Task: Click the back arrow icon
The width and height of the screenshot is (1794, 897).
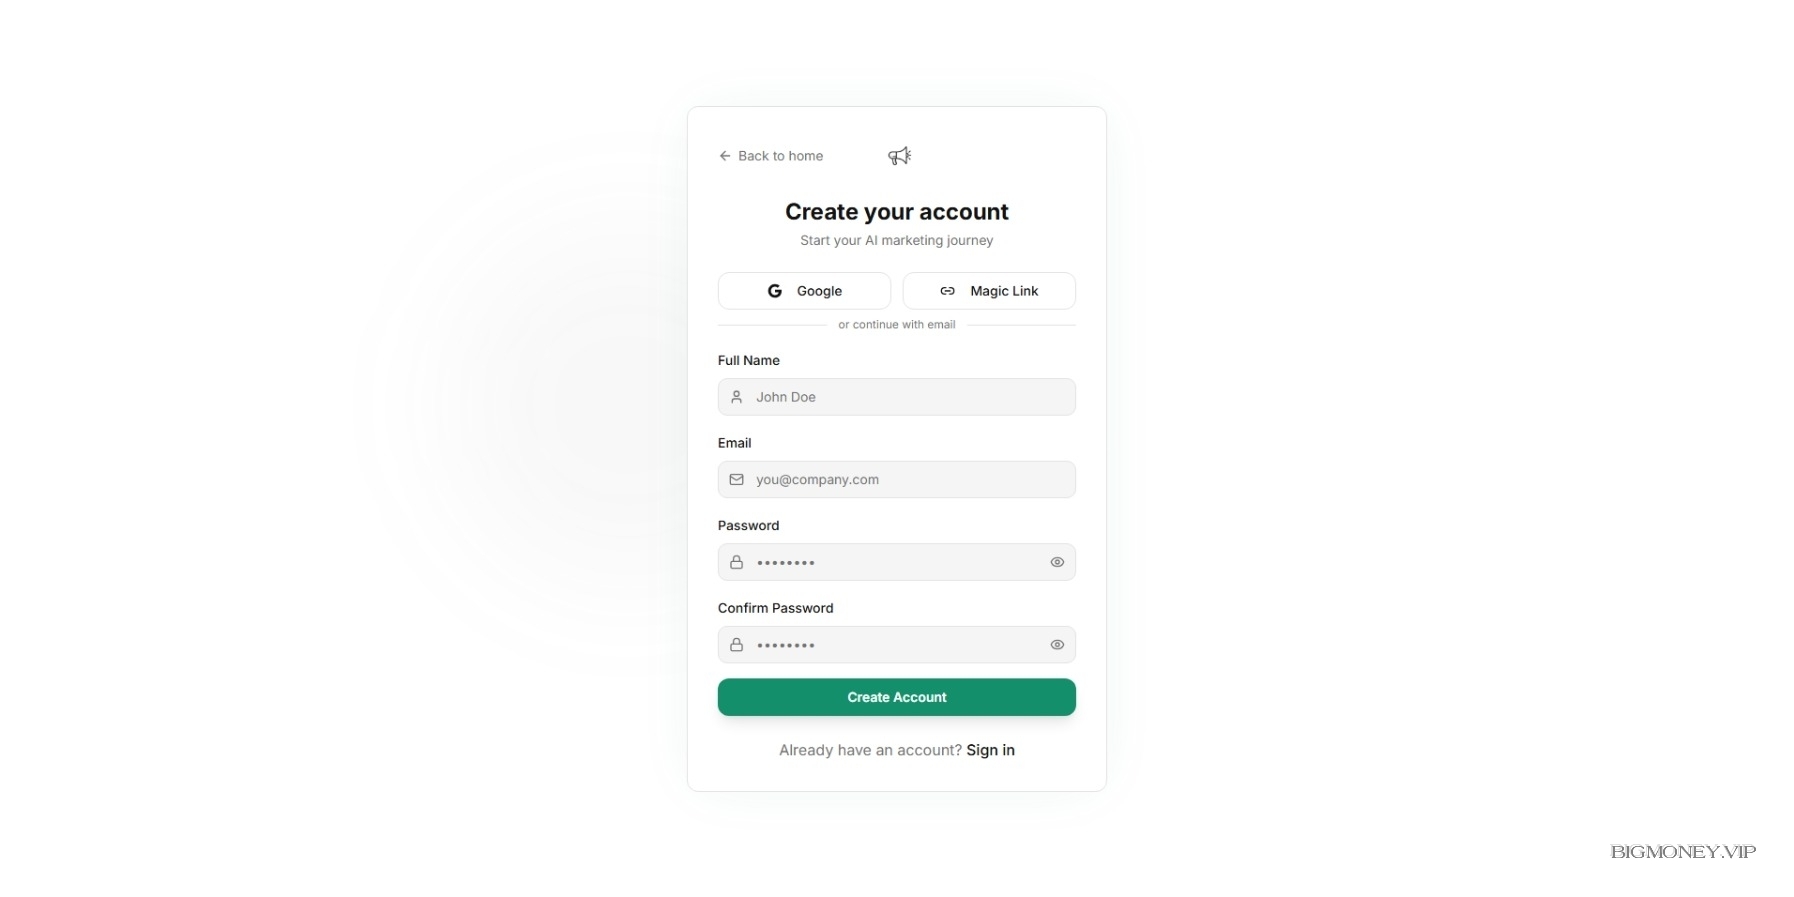Action: [725, 156]
